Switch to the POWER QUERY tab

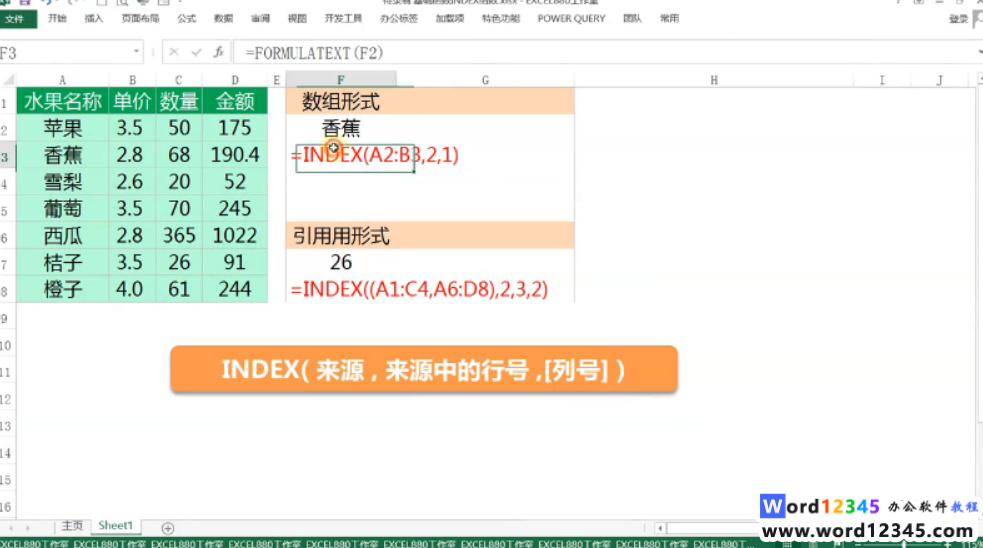571,18
